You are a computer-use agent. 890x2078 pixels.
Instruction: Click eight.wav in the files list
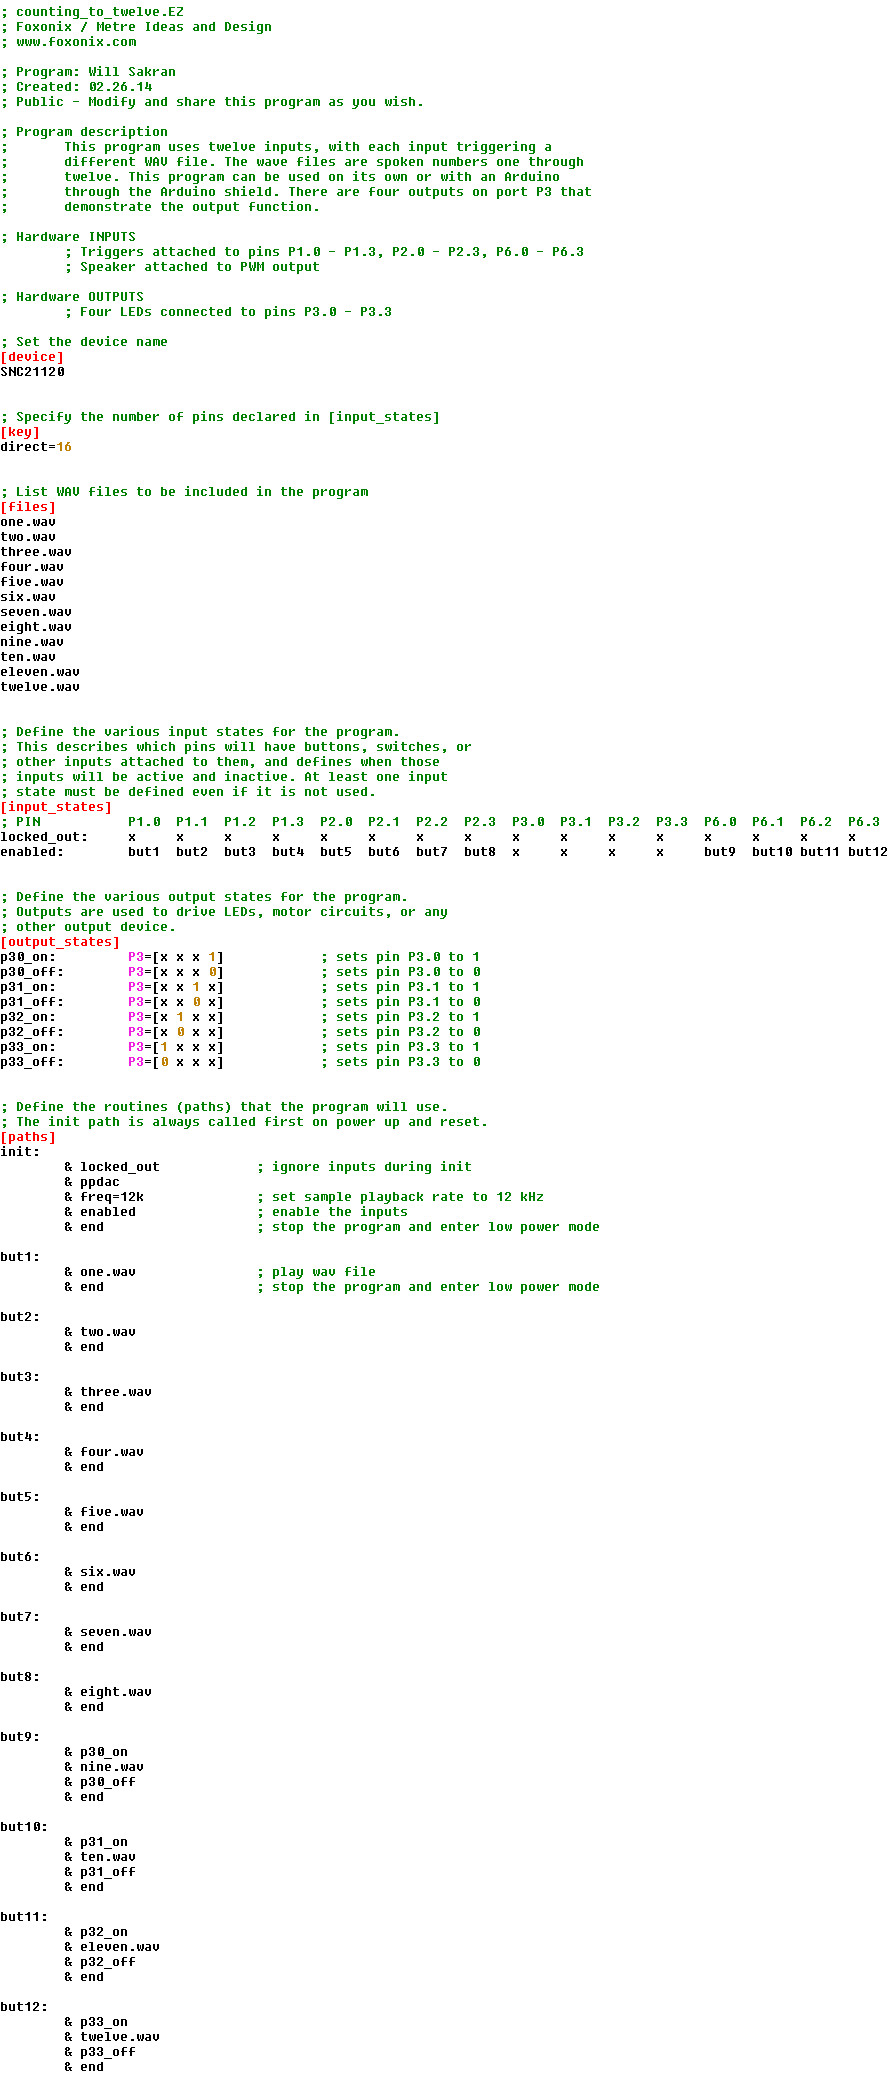tap(36, 627)
